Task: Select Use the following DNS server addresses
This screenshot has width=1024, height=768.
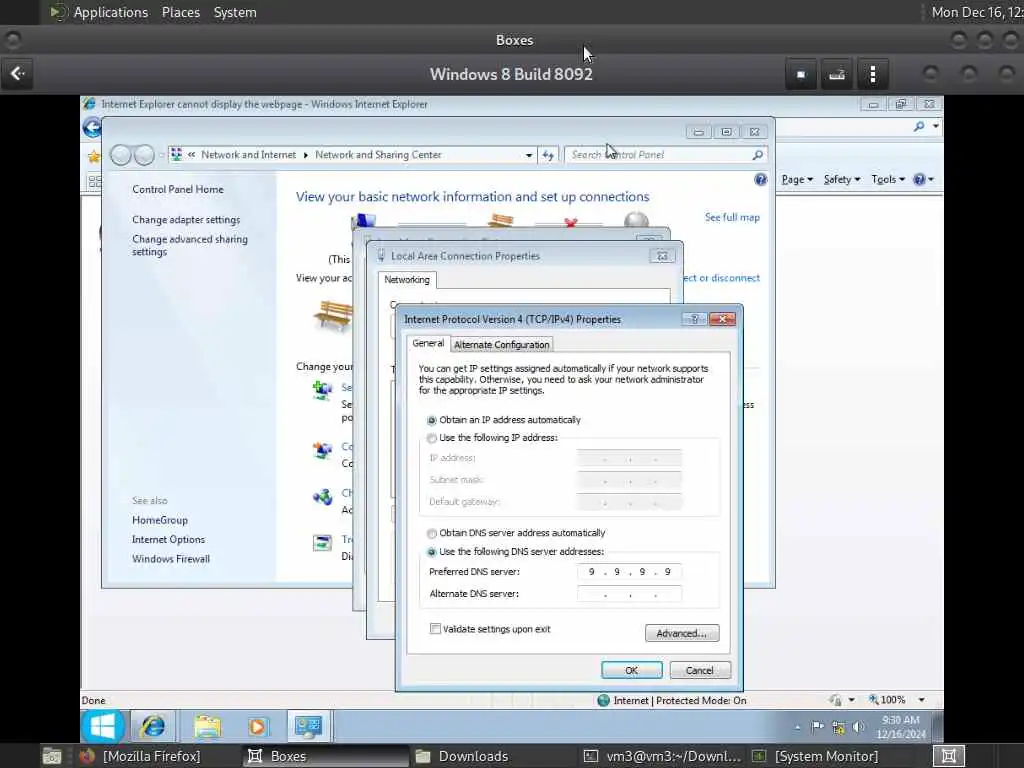Action: point(431,552)
